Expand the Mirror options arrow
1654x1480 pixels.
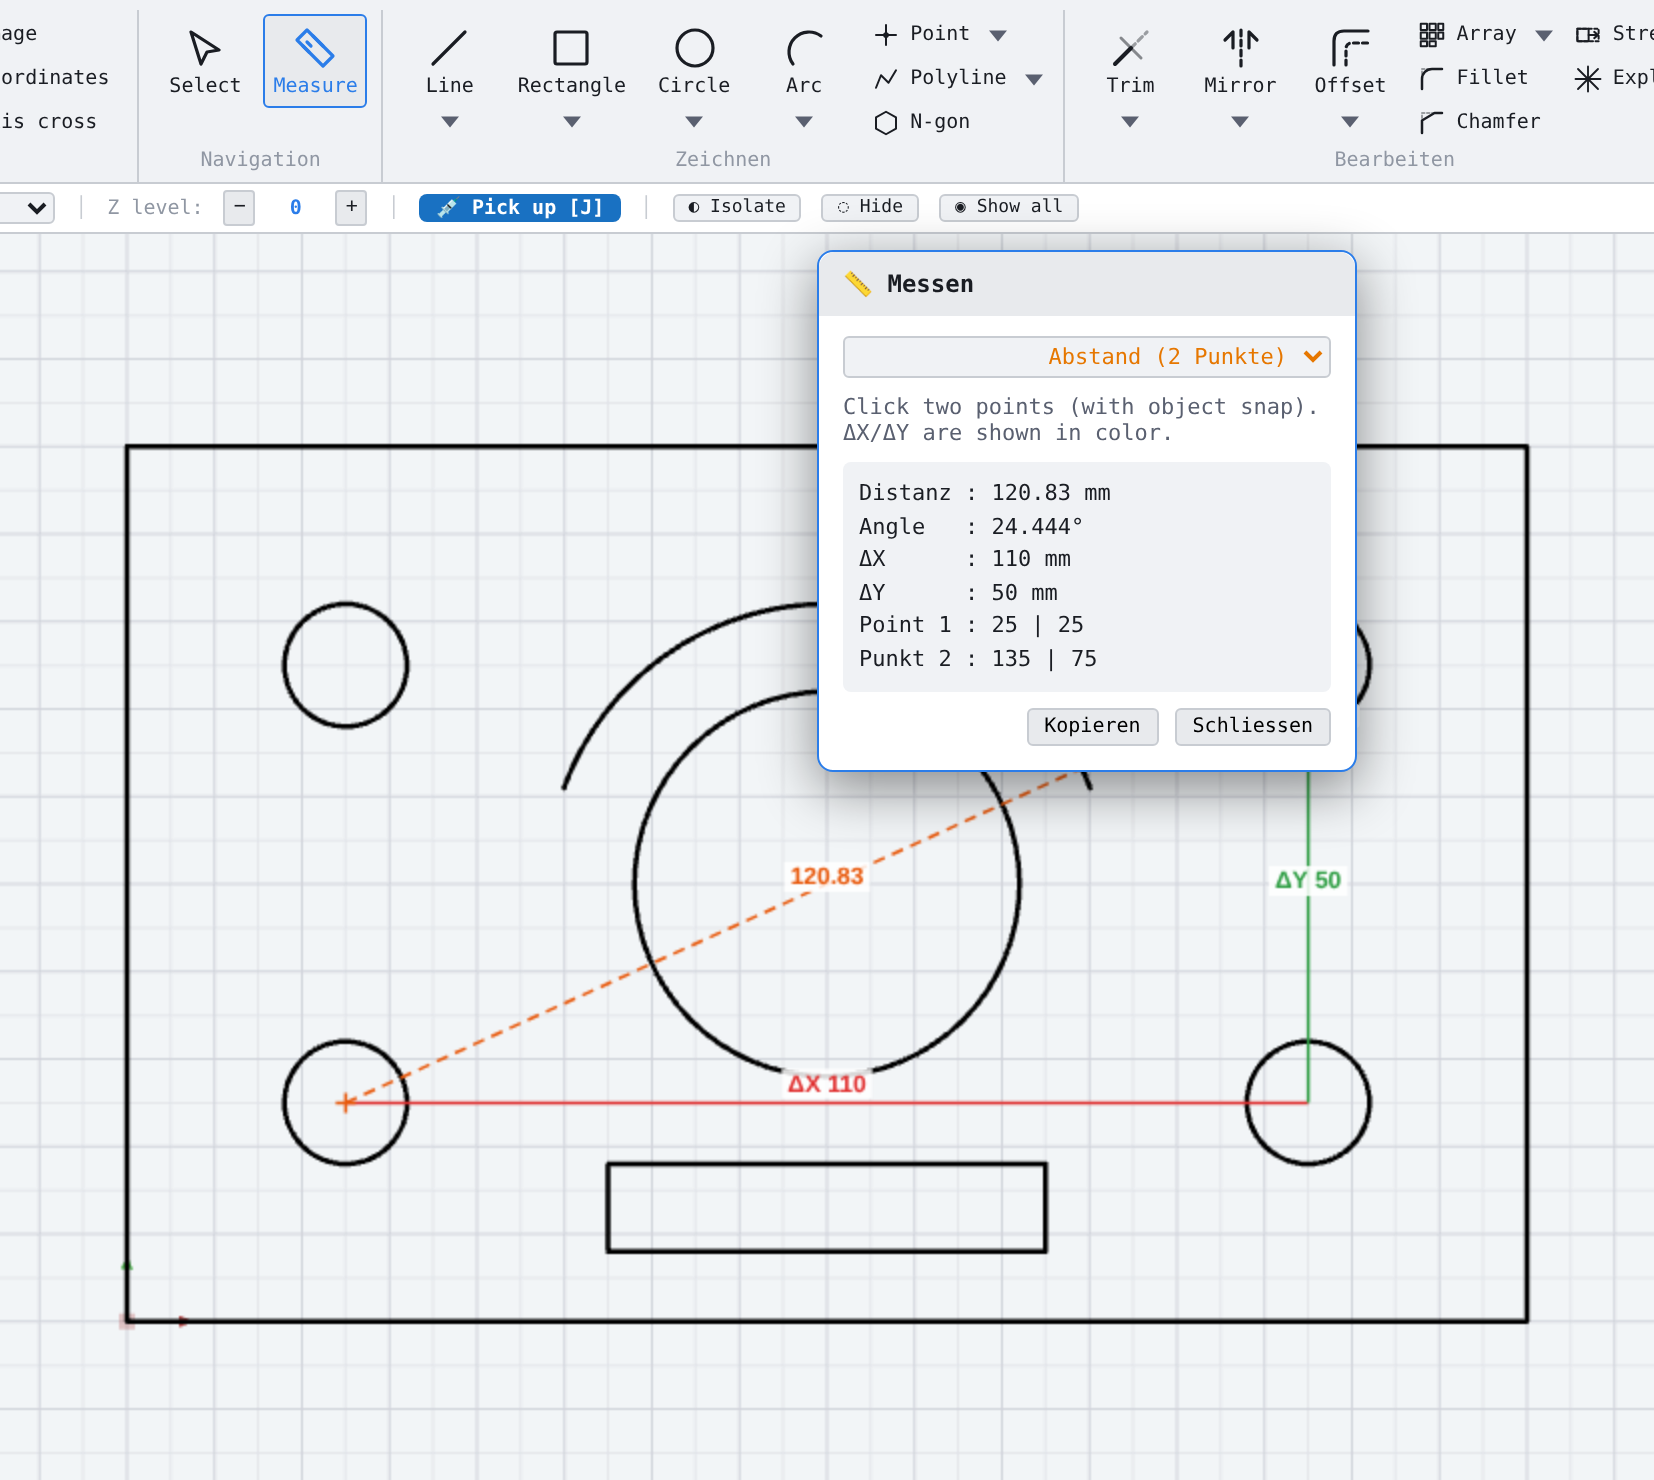(x=1240, y=122)
